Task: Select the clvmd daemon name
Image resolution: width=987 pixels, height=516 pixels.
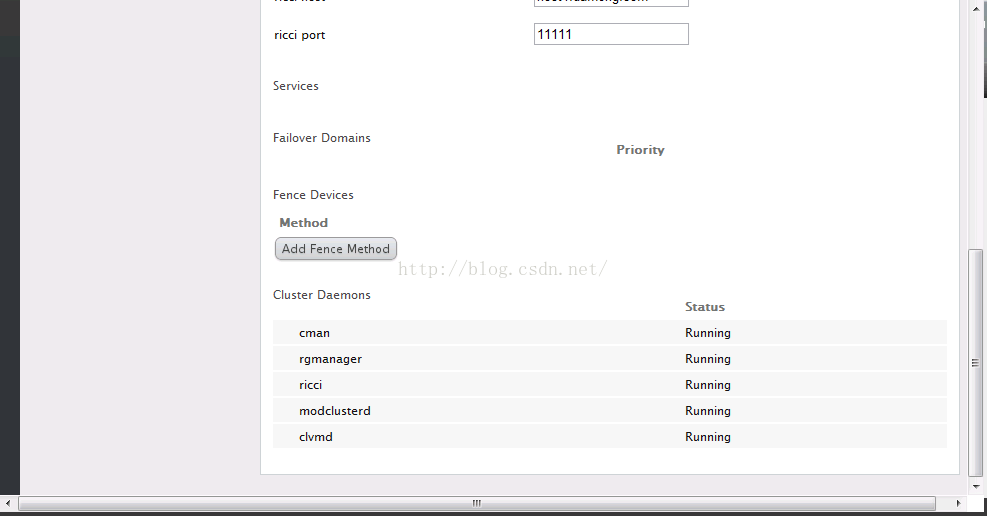Action: click(x=315, y=436)
